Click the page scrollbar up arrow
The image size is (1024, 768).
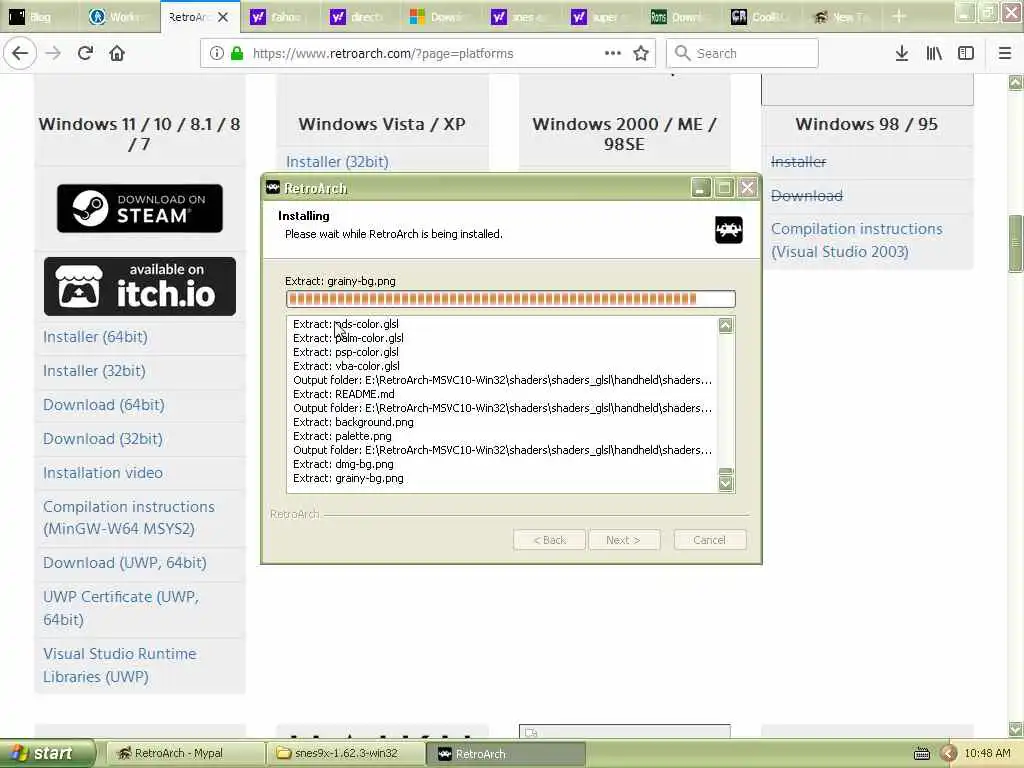[x=1016, y=83]
